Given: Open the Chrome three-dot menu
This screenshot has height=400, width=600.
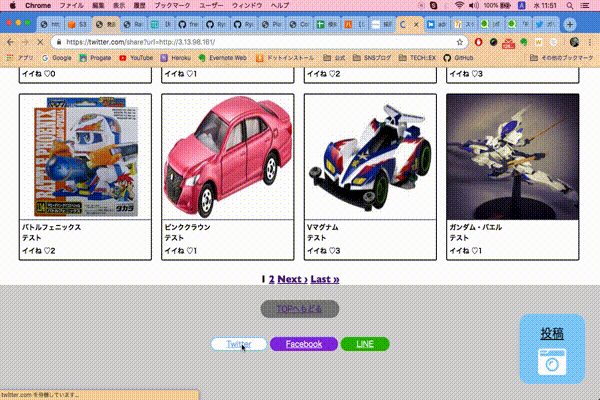Looking at the screenshot, I should (x=590, y=42).
